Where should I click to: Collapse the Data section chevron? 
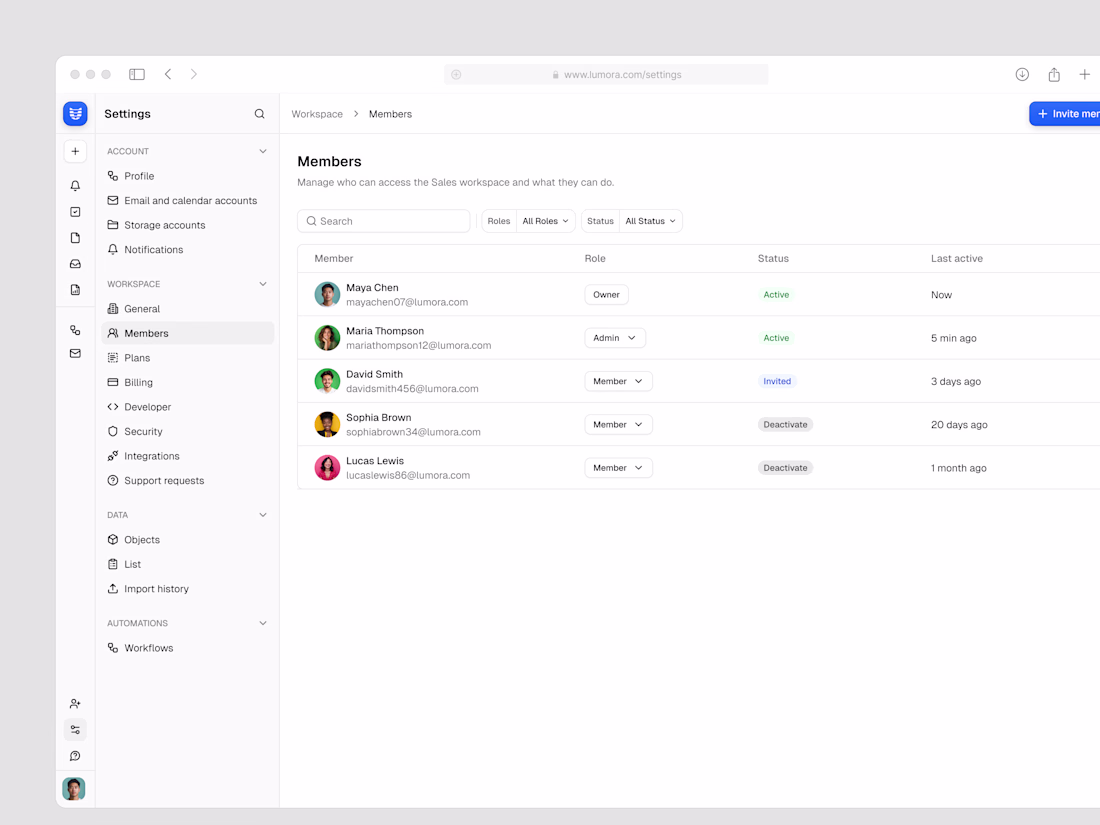tap(263, 515)
